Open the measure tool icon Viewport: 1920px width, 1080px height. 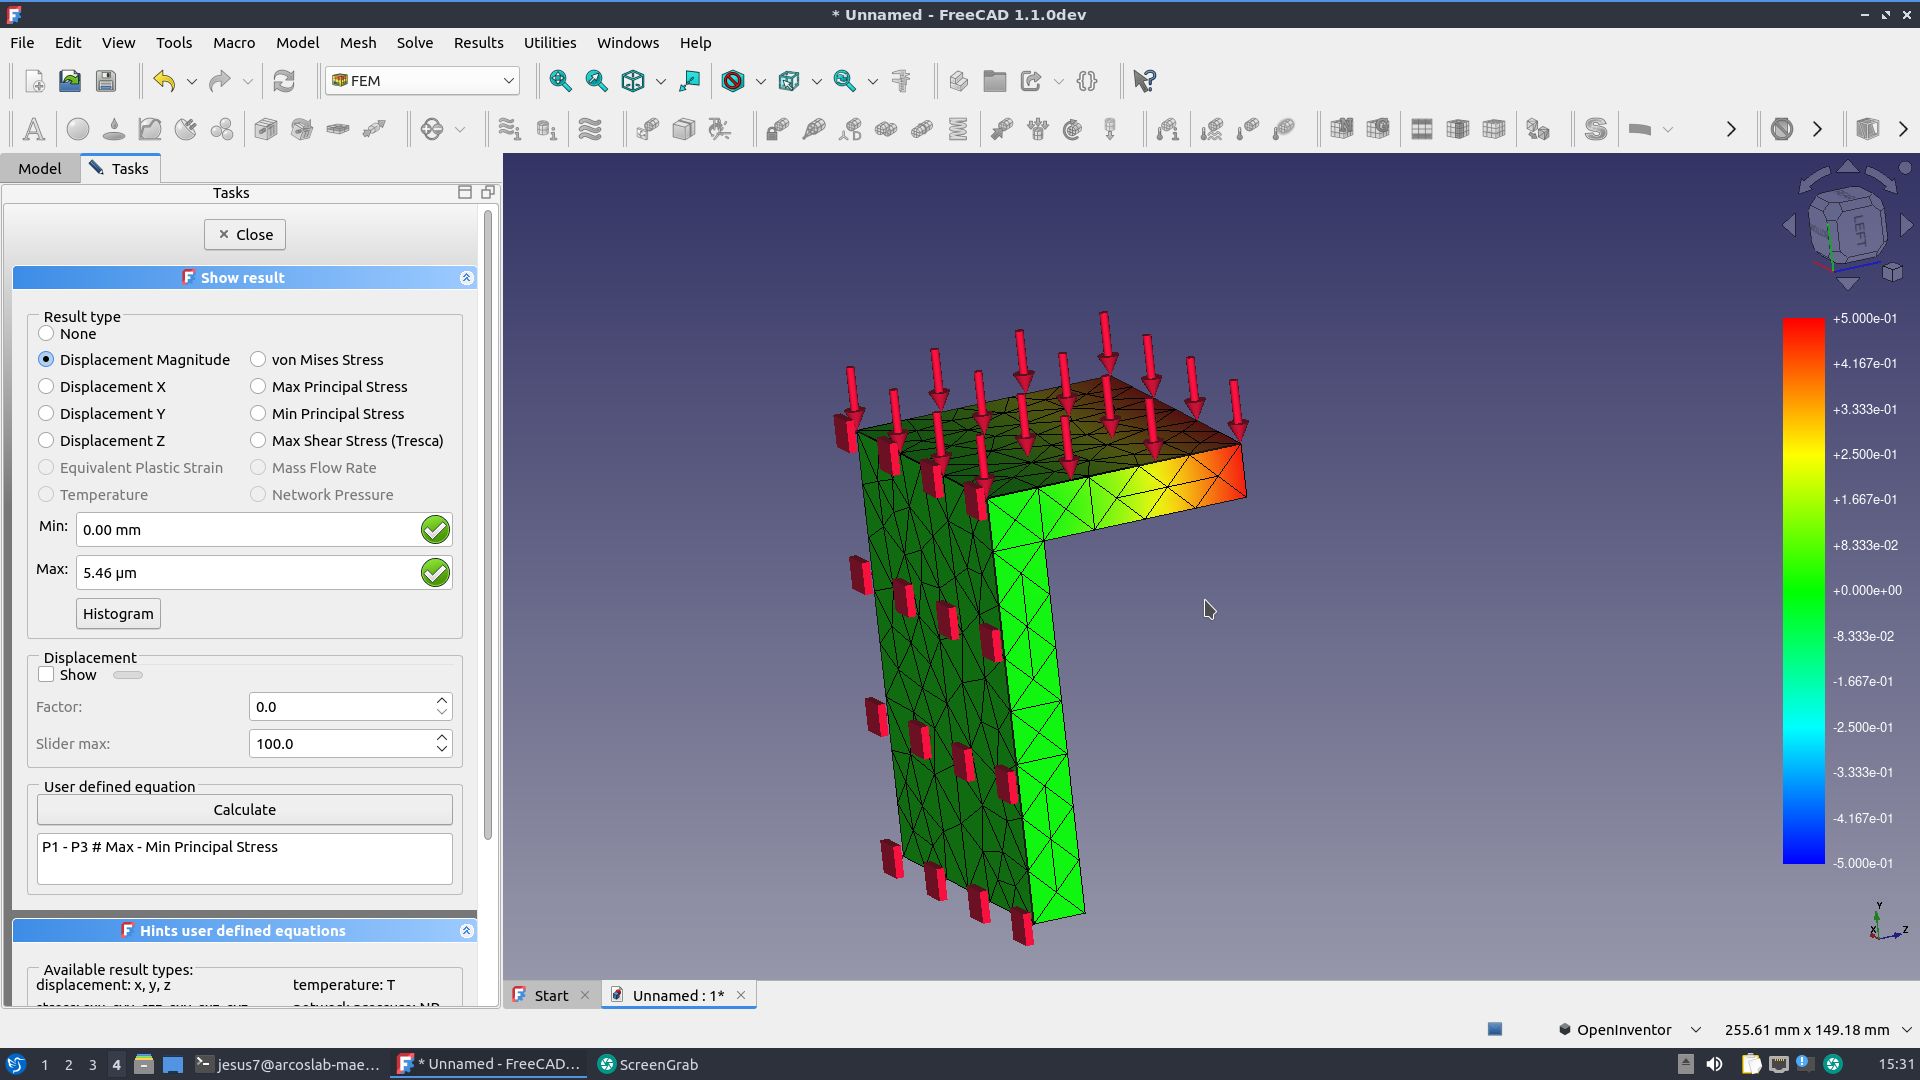coord(901,81)
